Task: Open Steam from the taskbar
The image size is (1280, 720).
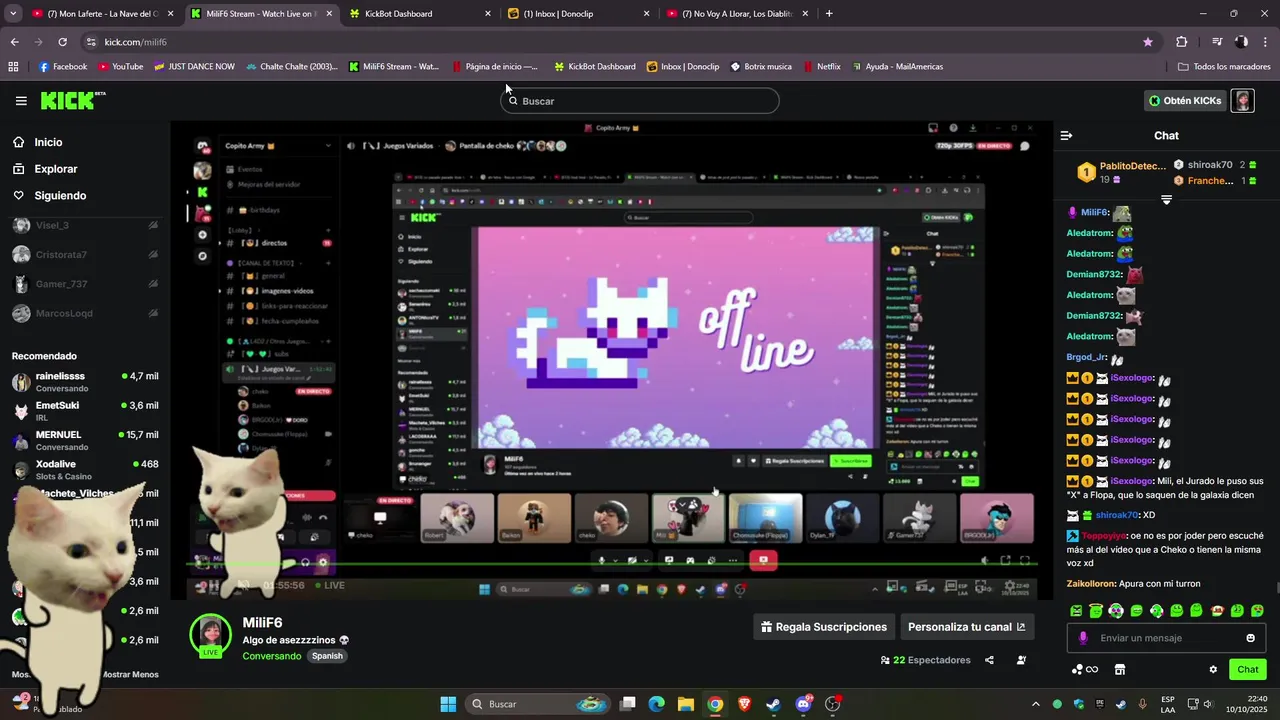Action: [773, 704]
